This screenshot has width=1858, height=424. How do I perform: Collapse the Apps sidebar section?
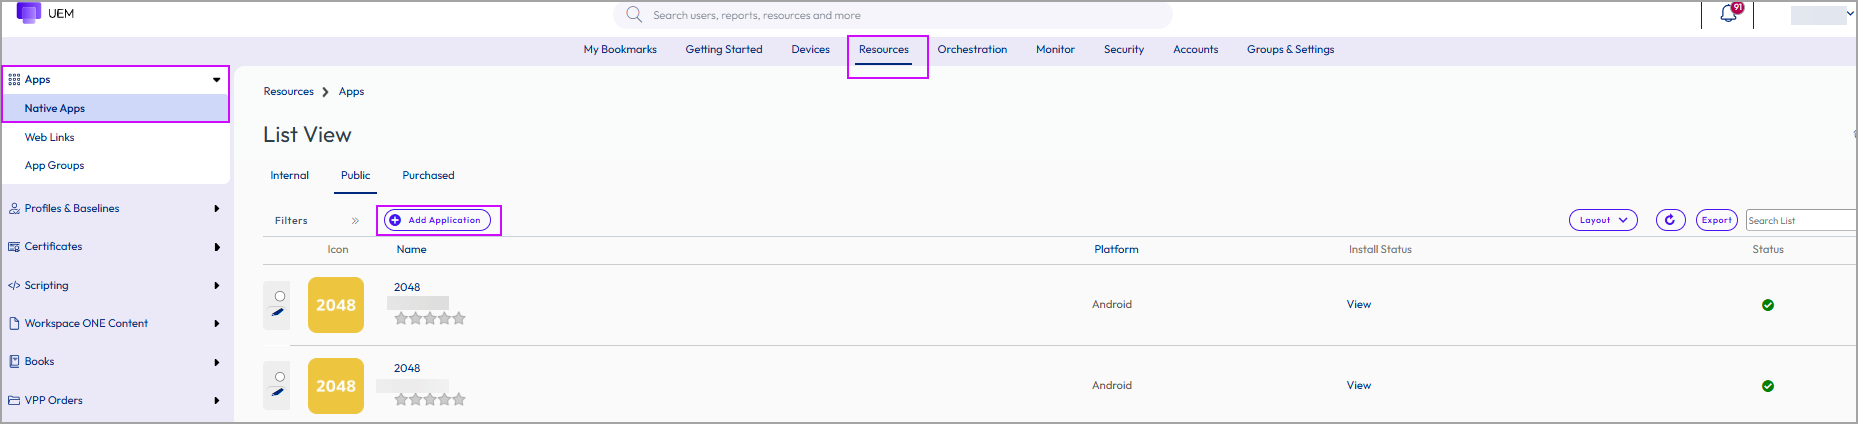tap(216, 80)
